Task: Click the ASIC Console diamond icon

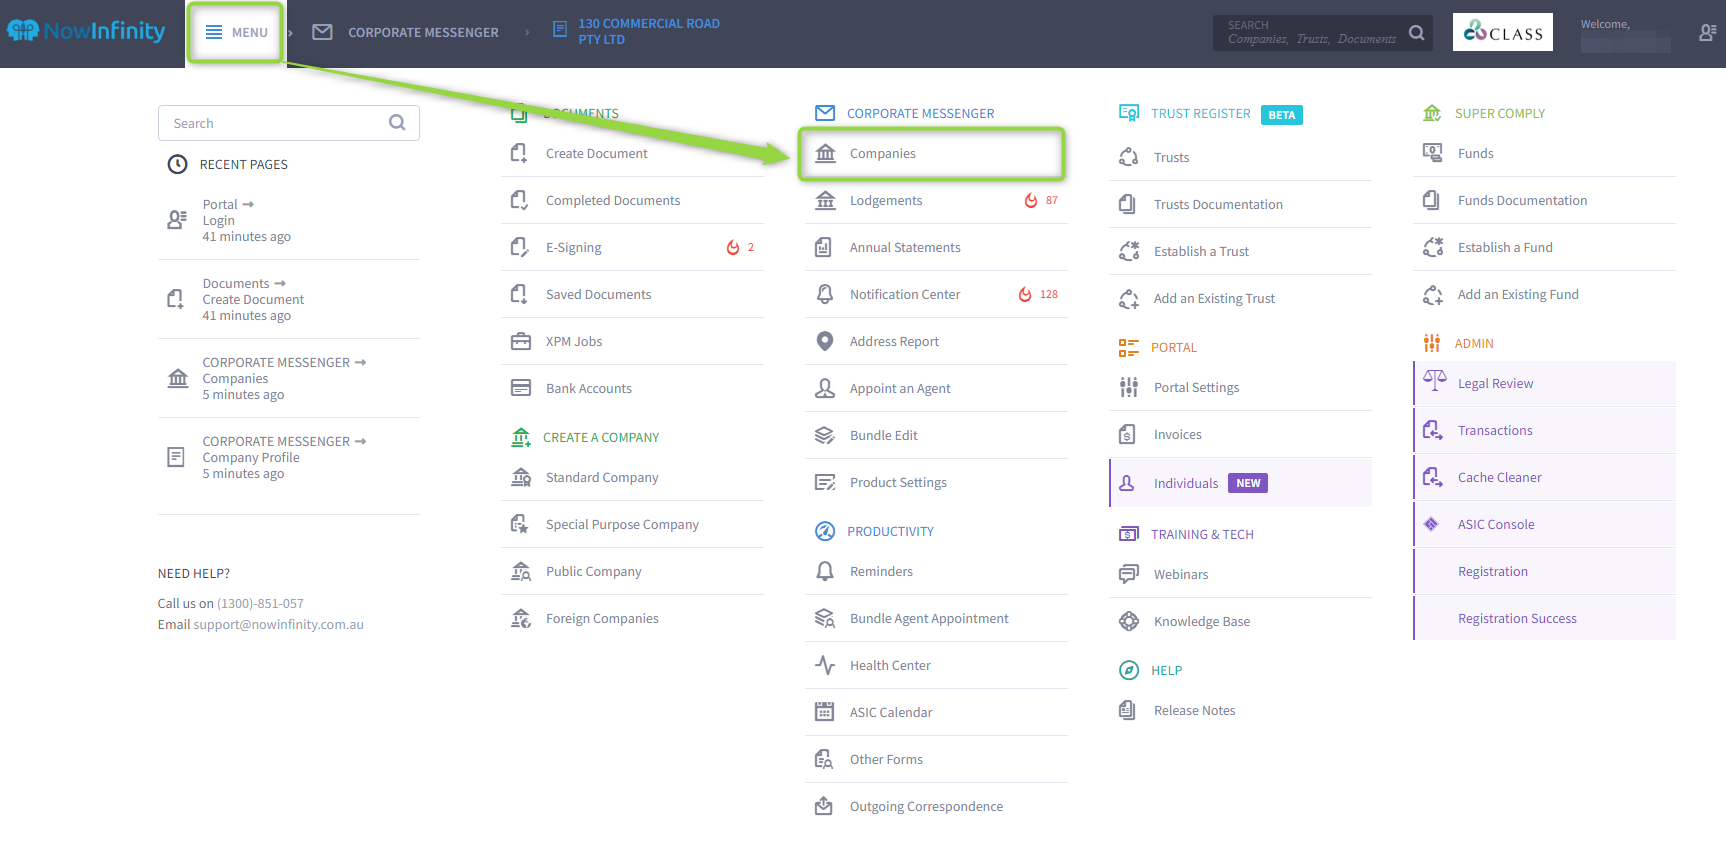Action: [x=1431, y=524]
